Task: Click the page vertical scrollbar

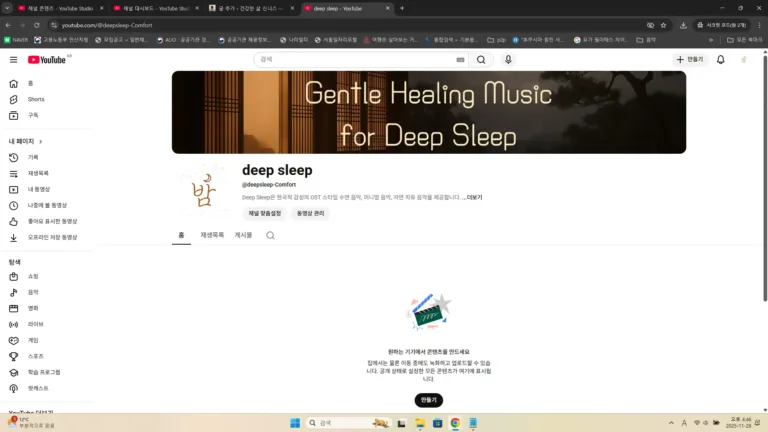Action: coord(765,176)
